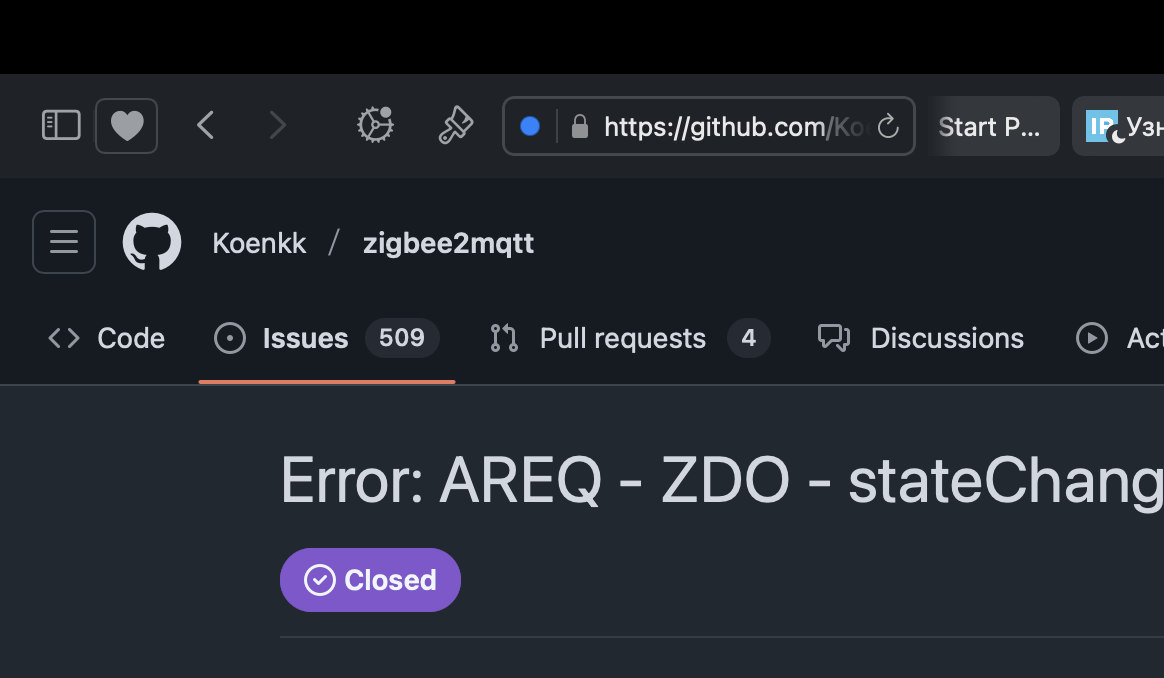1164x678 pixels.
Task: Open GitHub hamburger navigation menu
Action: point(64,242)
